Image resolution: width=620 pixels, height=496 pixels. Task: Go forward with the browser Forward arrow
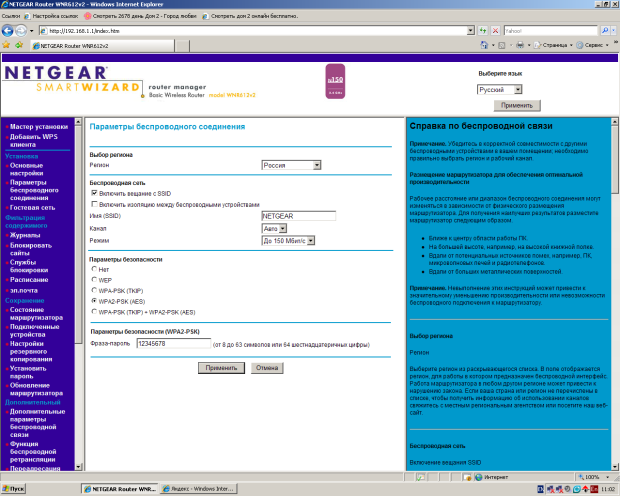(x=21, y=30)
